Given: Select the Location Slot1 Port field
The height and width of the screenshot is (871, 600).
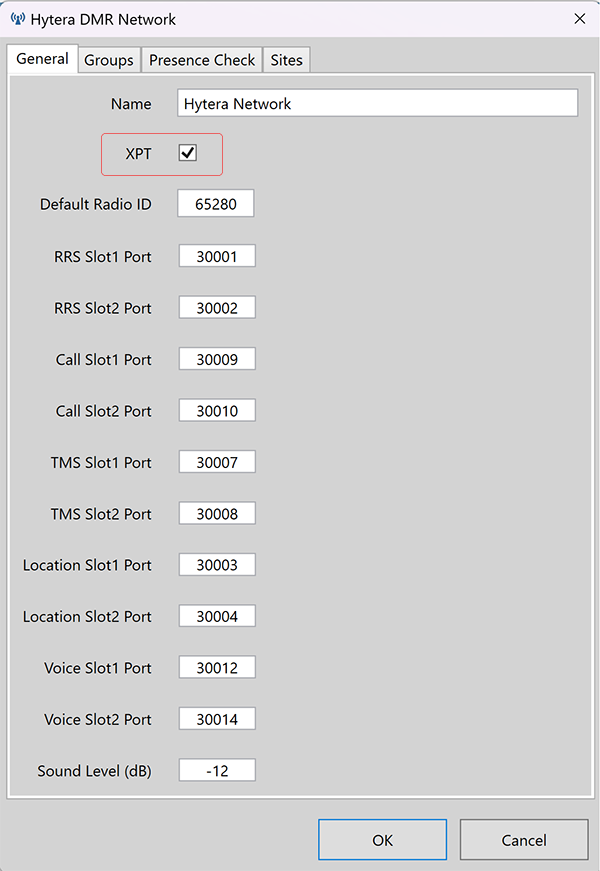Looking at the screenshot, I should (217, 564).
